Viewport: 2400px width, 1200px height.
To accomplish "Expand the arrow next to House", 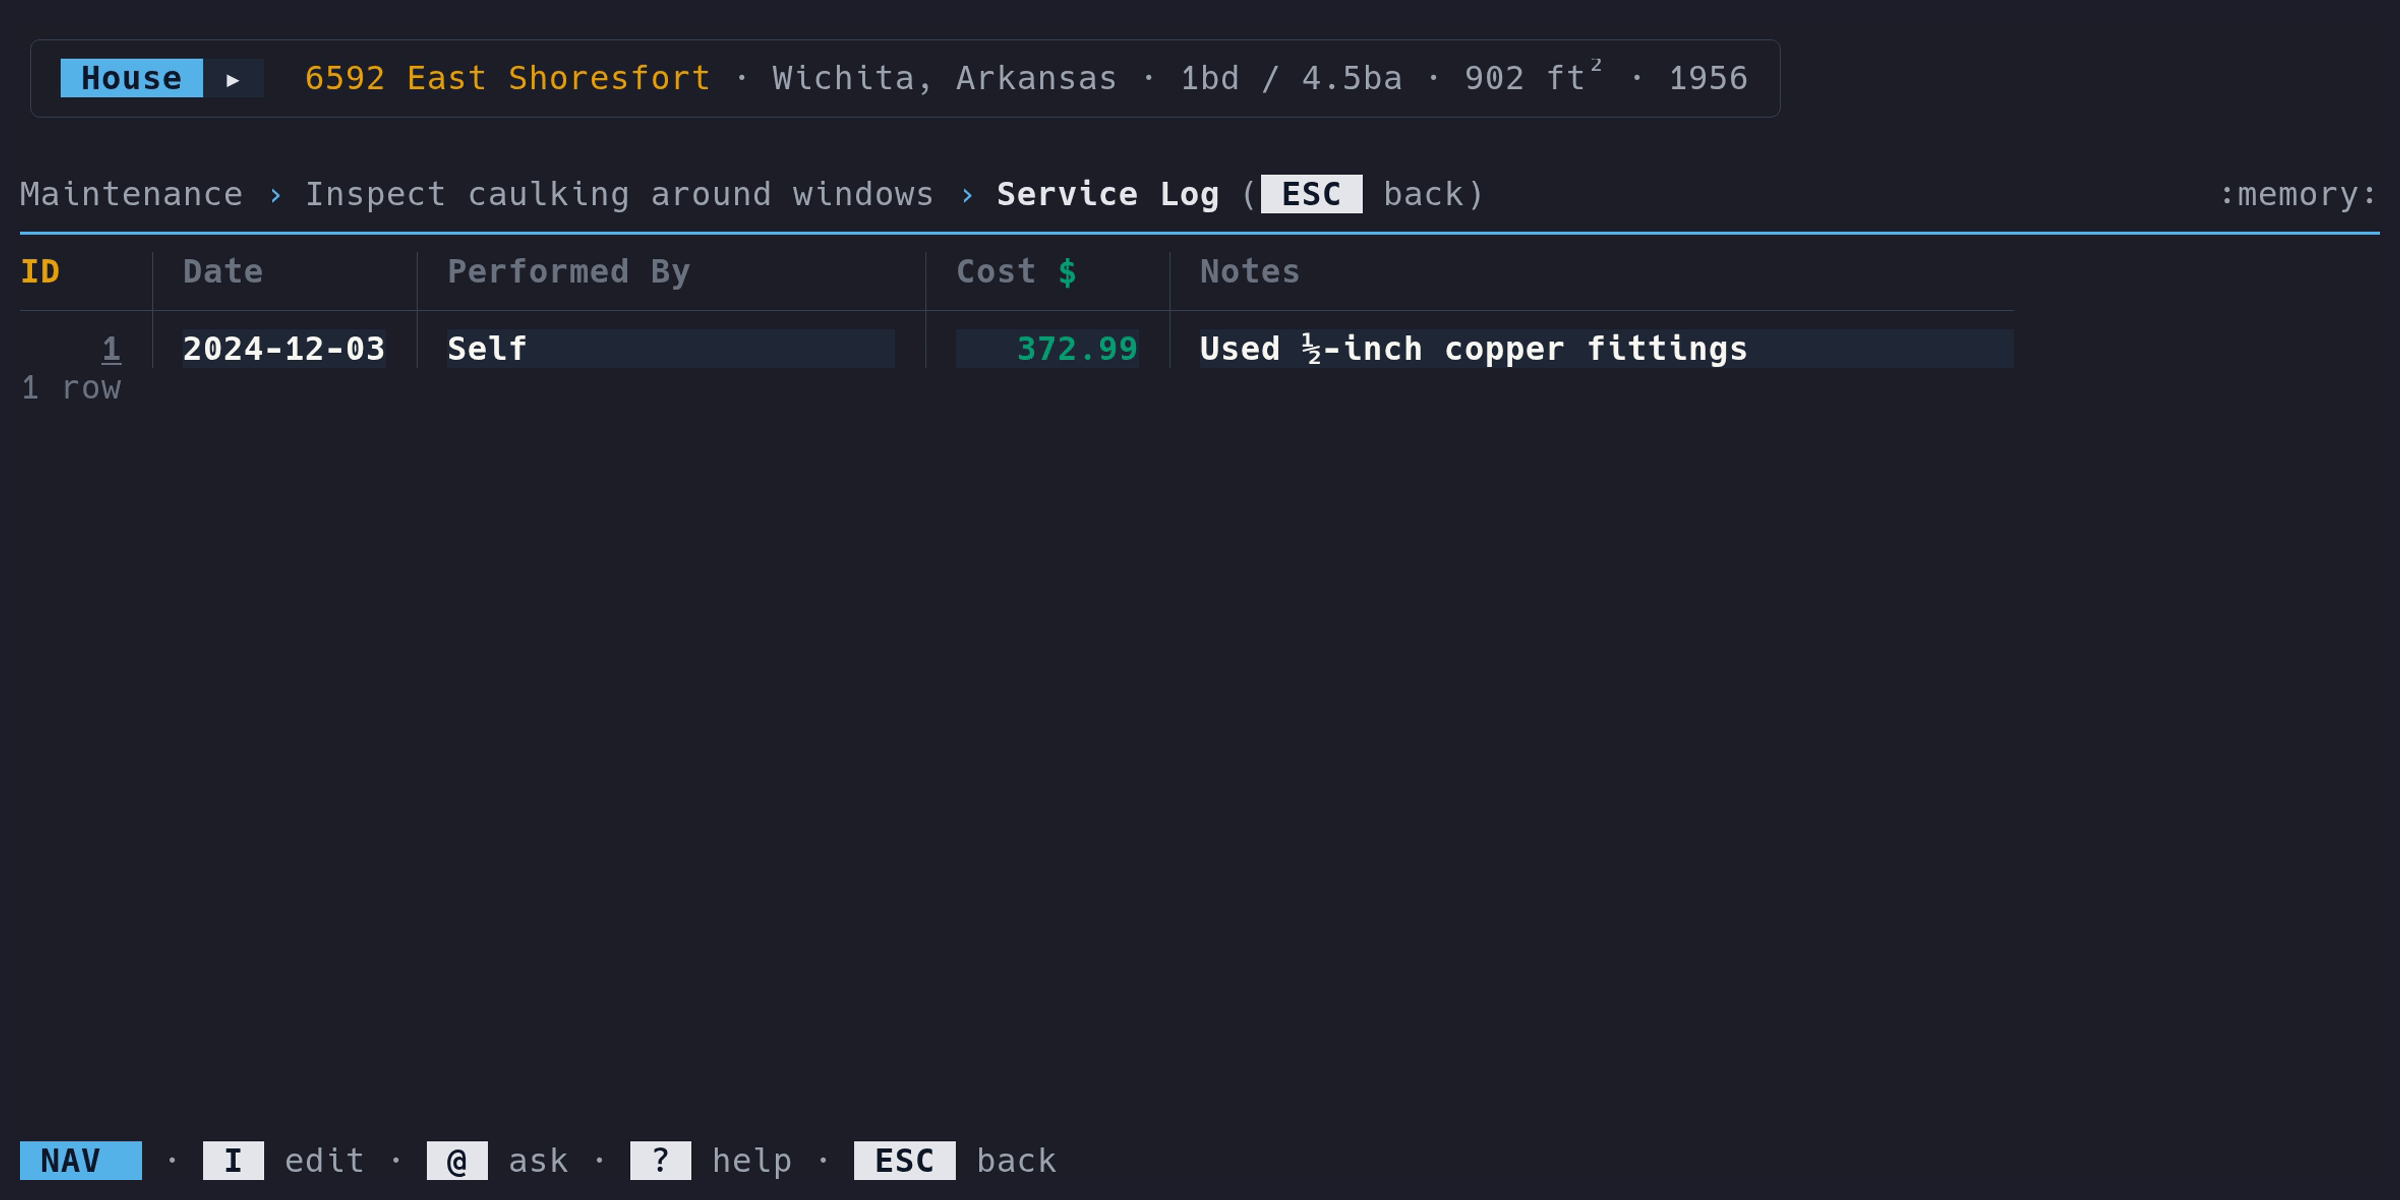I will tap(233, 79).
